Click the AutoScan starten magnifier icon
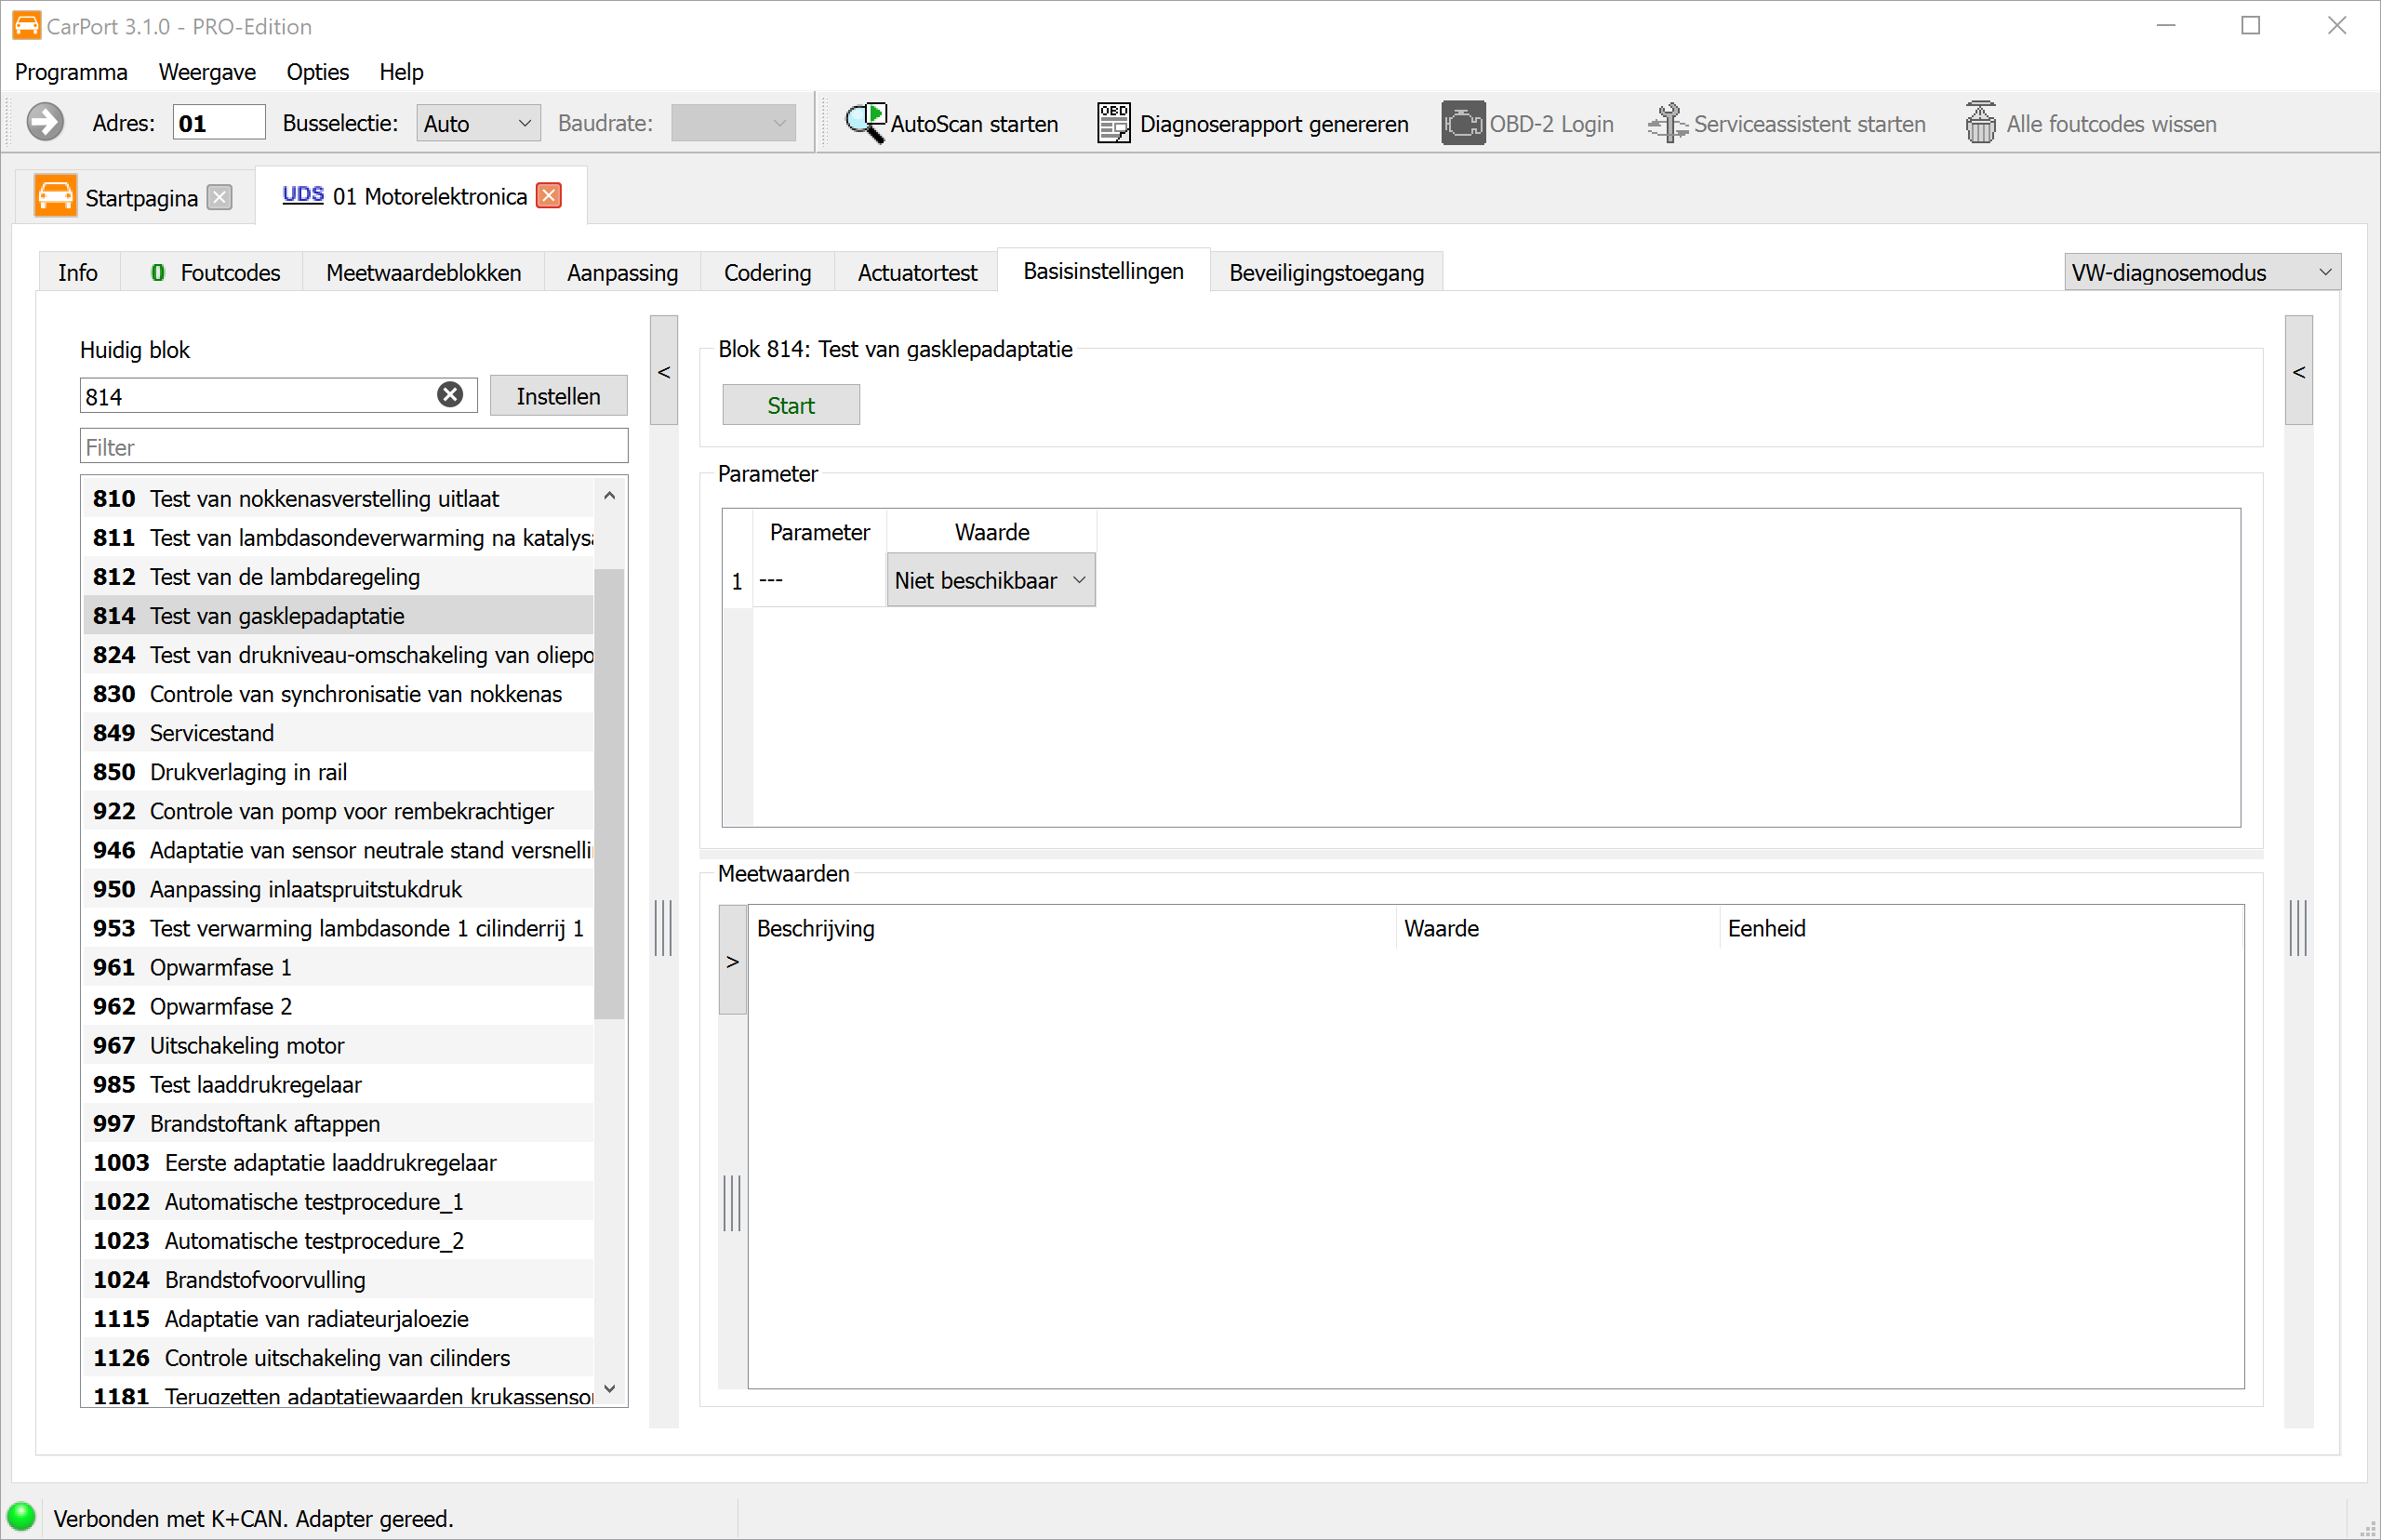Viewport: 2381px width, 1540px height. tap(865, 123)
